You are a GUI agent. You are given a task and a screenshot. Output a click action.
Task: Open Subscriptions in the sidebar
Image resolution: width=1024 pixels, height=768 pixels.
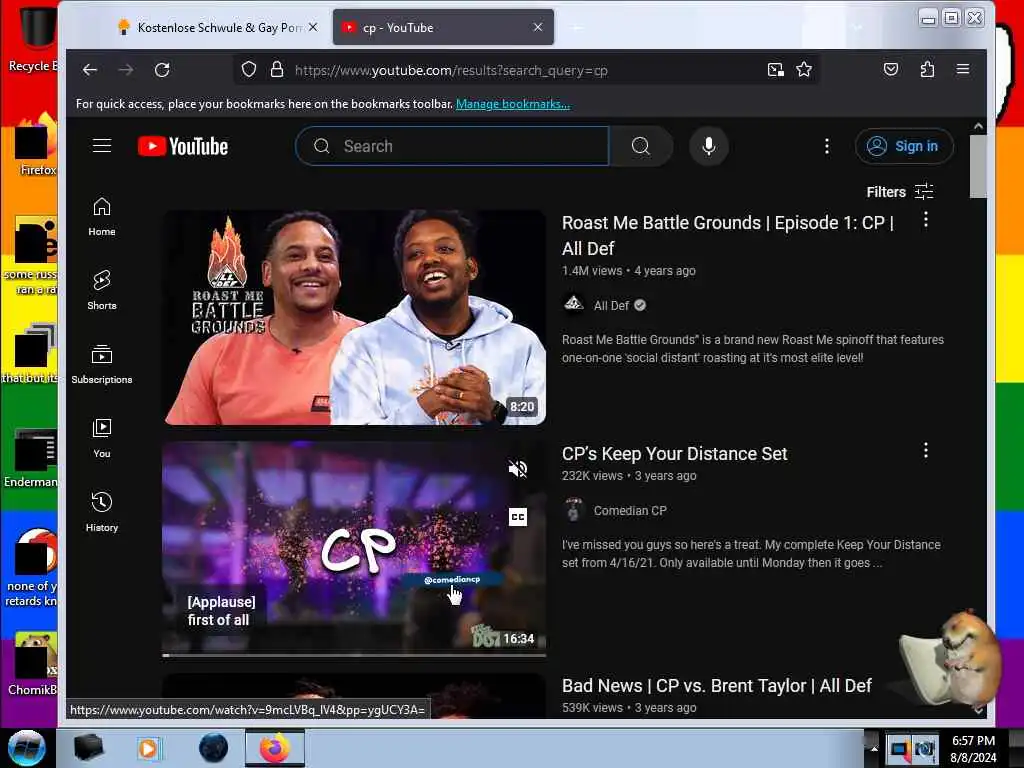pyautogui.click(x=102, y=364)
